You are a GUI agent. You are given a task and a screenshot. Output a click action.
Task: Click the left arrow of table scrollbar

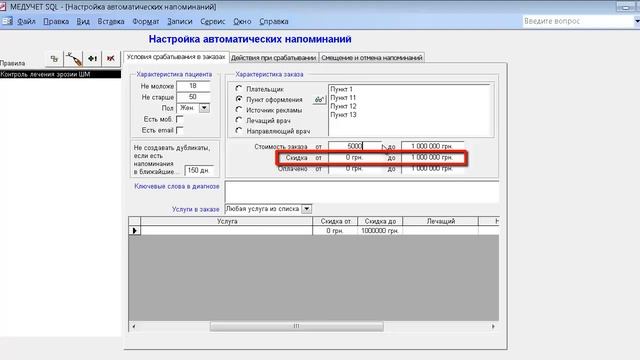133,326
